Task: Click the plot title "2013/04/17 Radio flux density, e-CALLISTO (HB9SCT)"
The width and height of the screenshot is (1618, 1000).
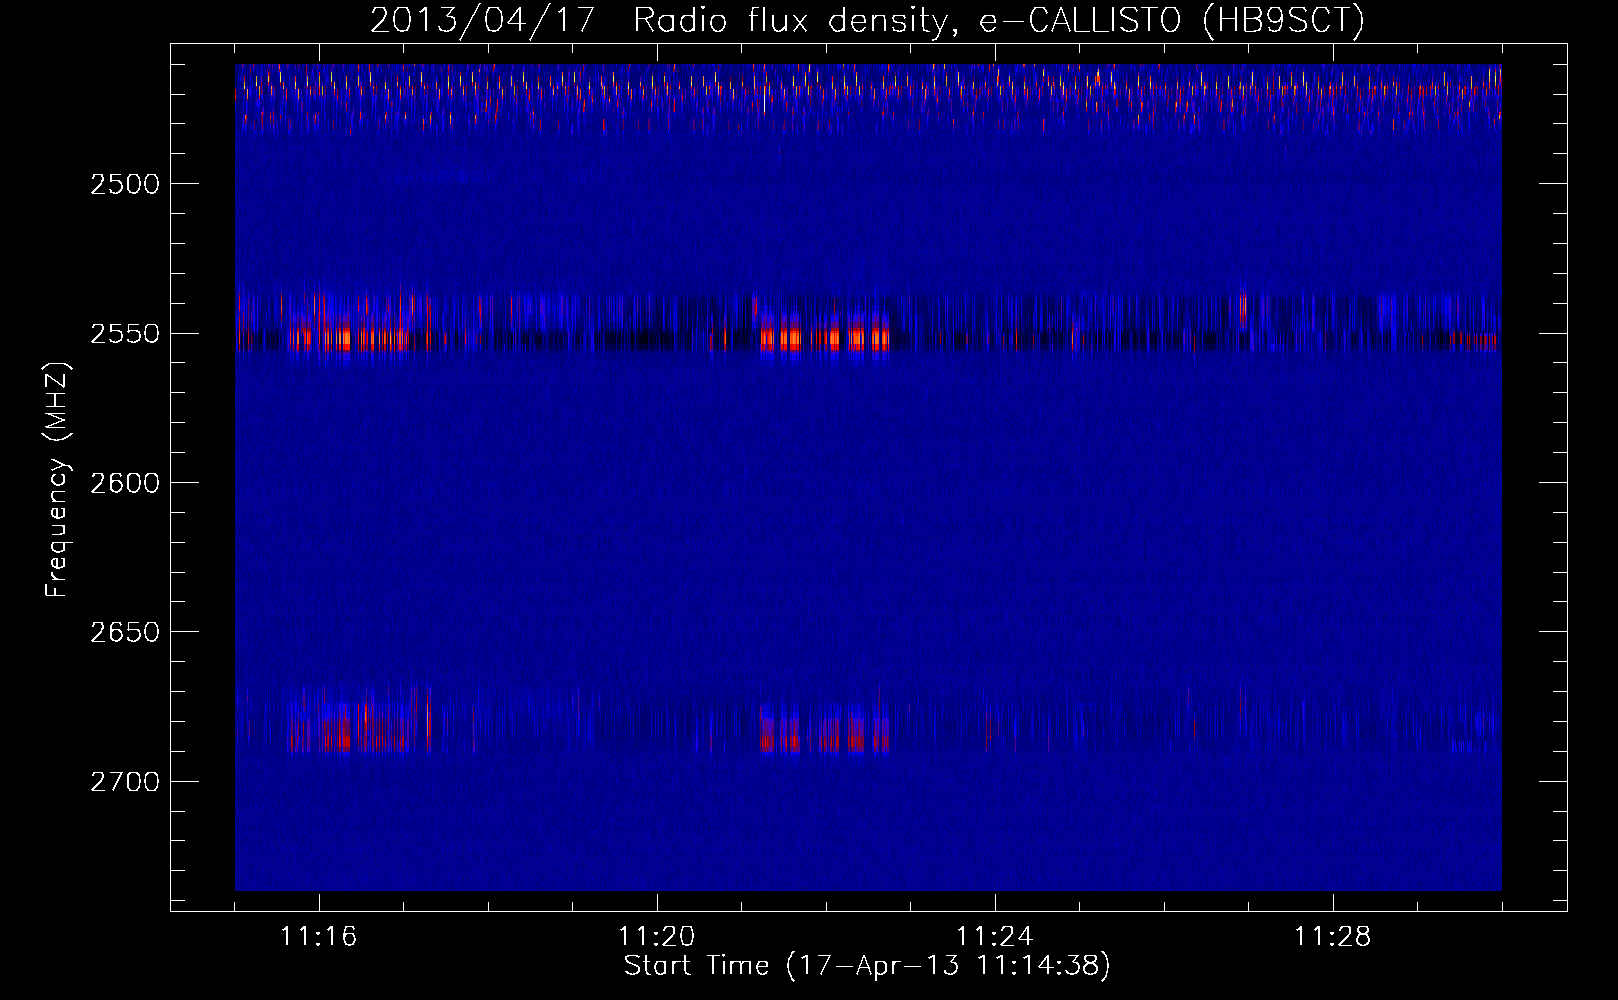Action: [867, 20]
